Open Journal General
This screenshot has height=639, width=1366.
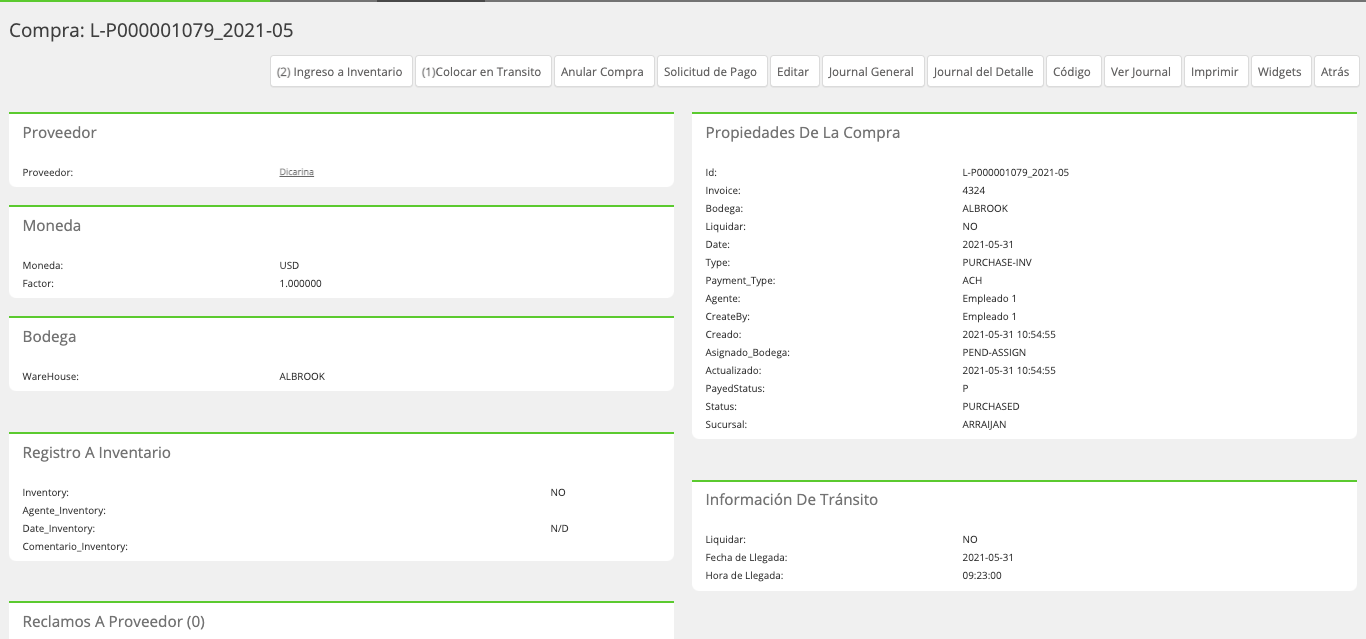(x=872, y=72)
